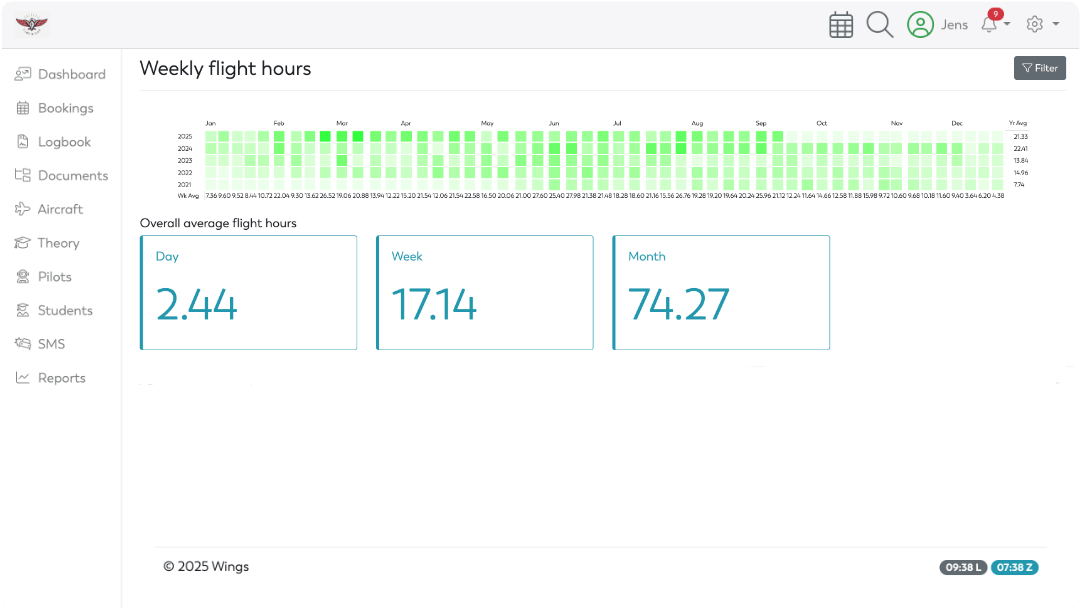
Task: Select the Week average hours card
Action: [x=485, y=293]
